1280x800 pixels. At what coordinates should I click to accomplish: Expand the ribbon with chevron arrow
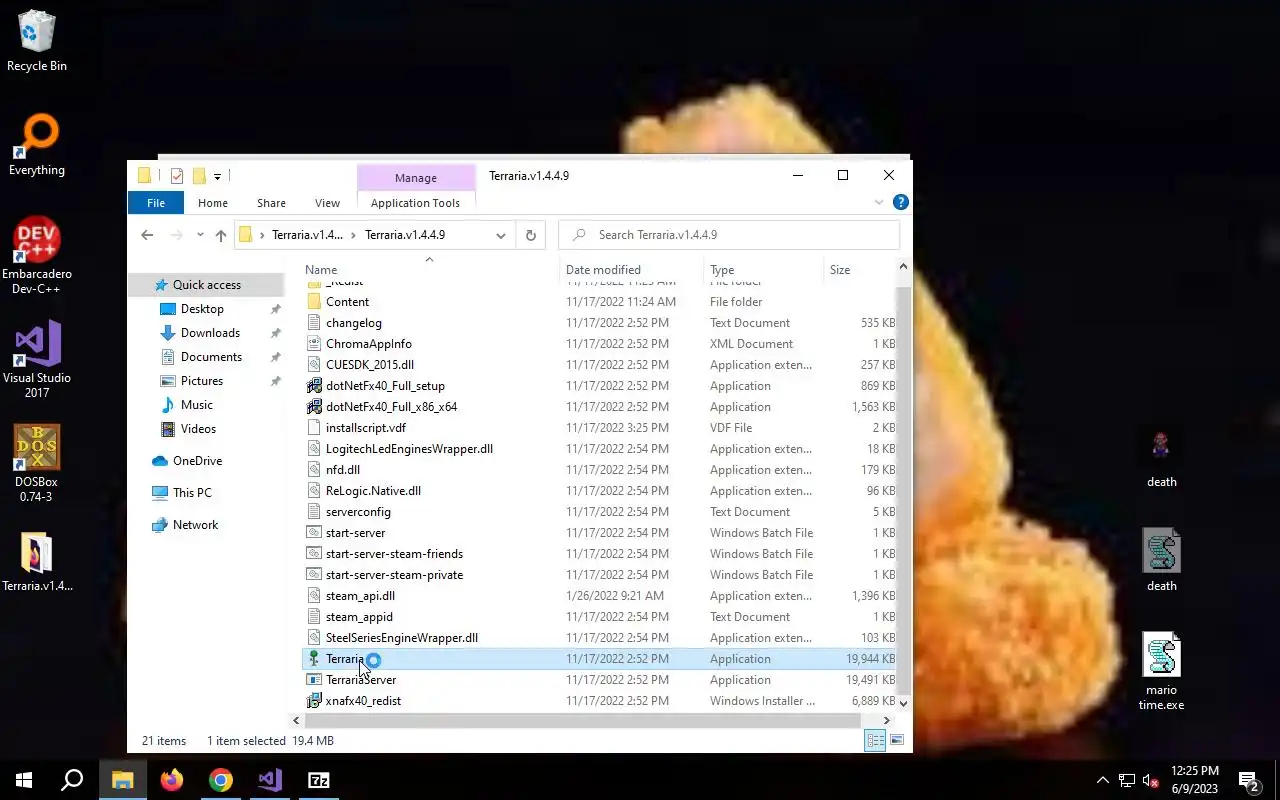[879, 202]
